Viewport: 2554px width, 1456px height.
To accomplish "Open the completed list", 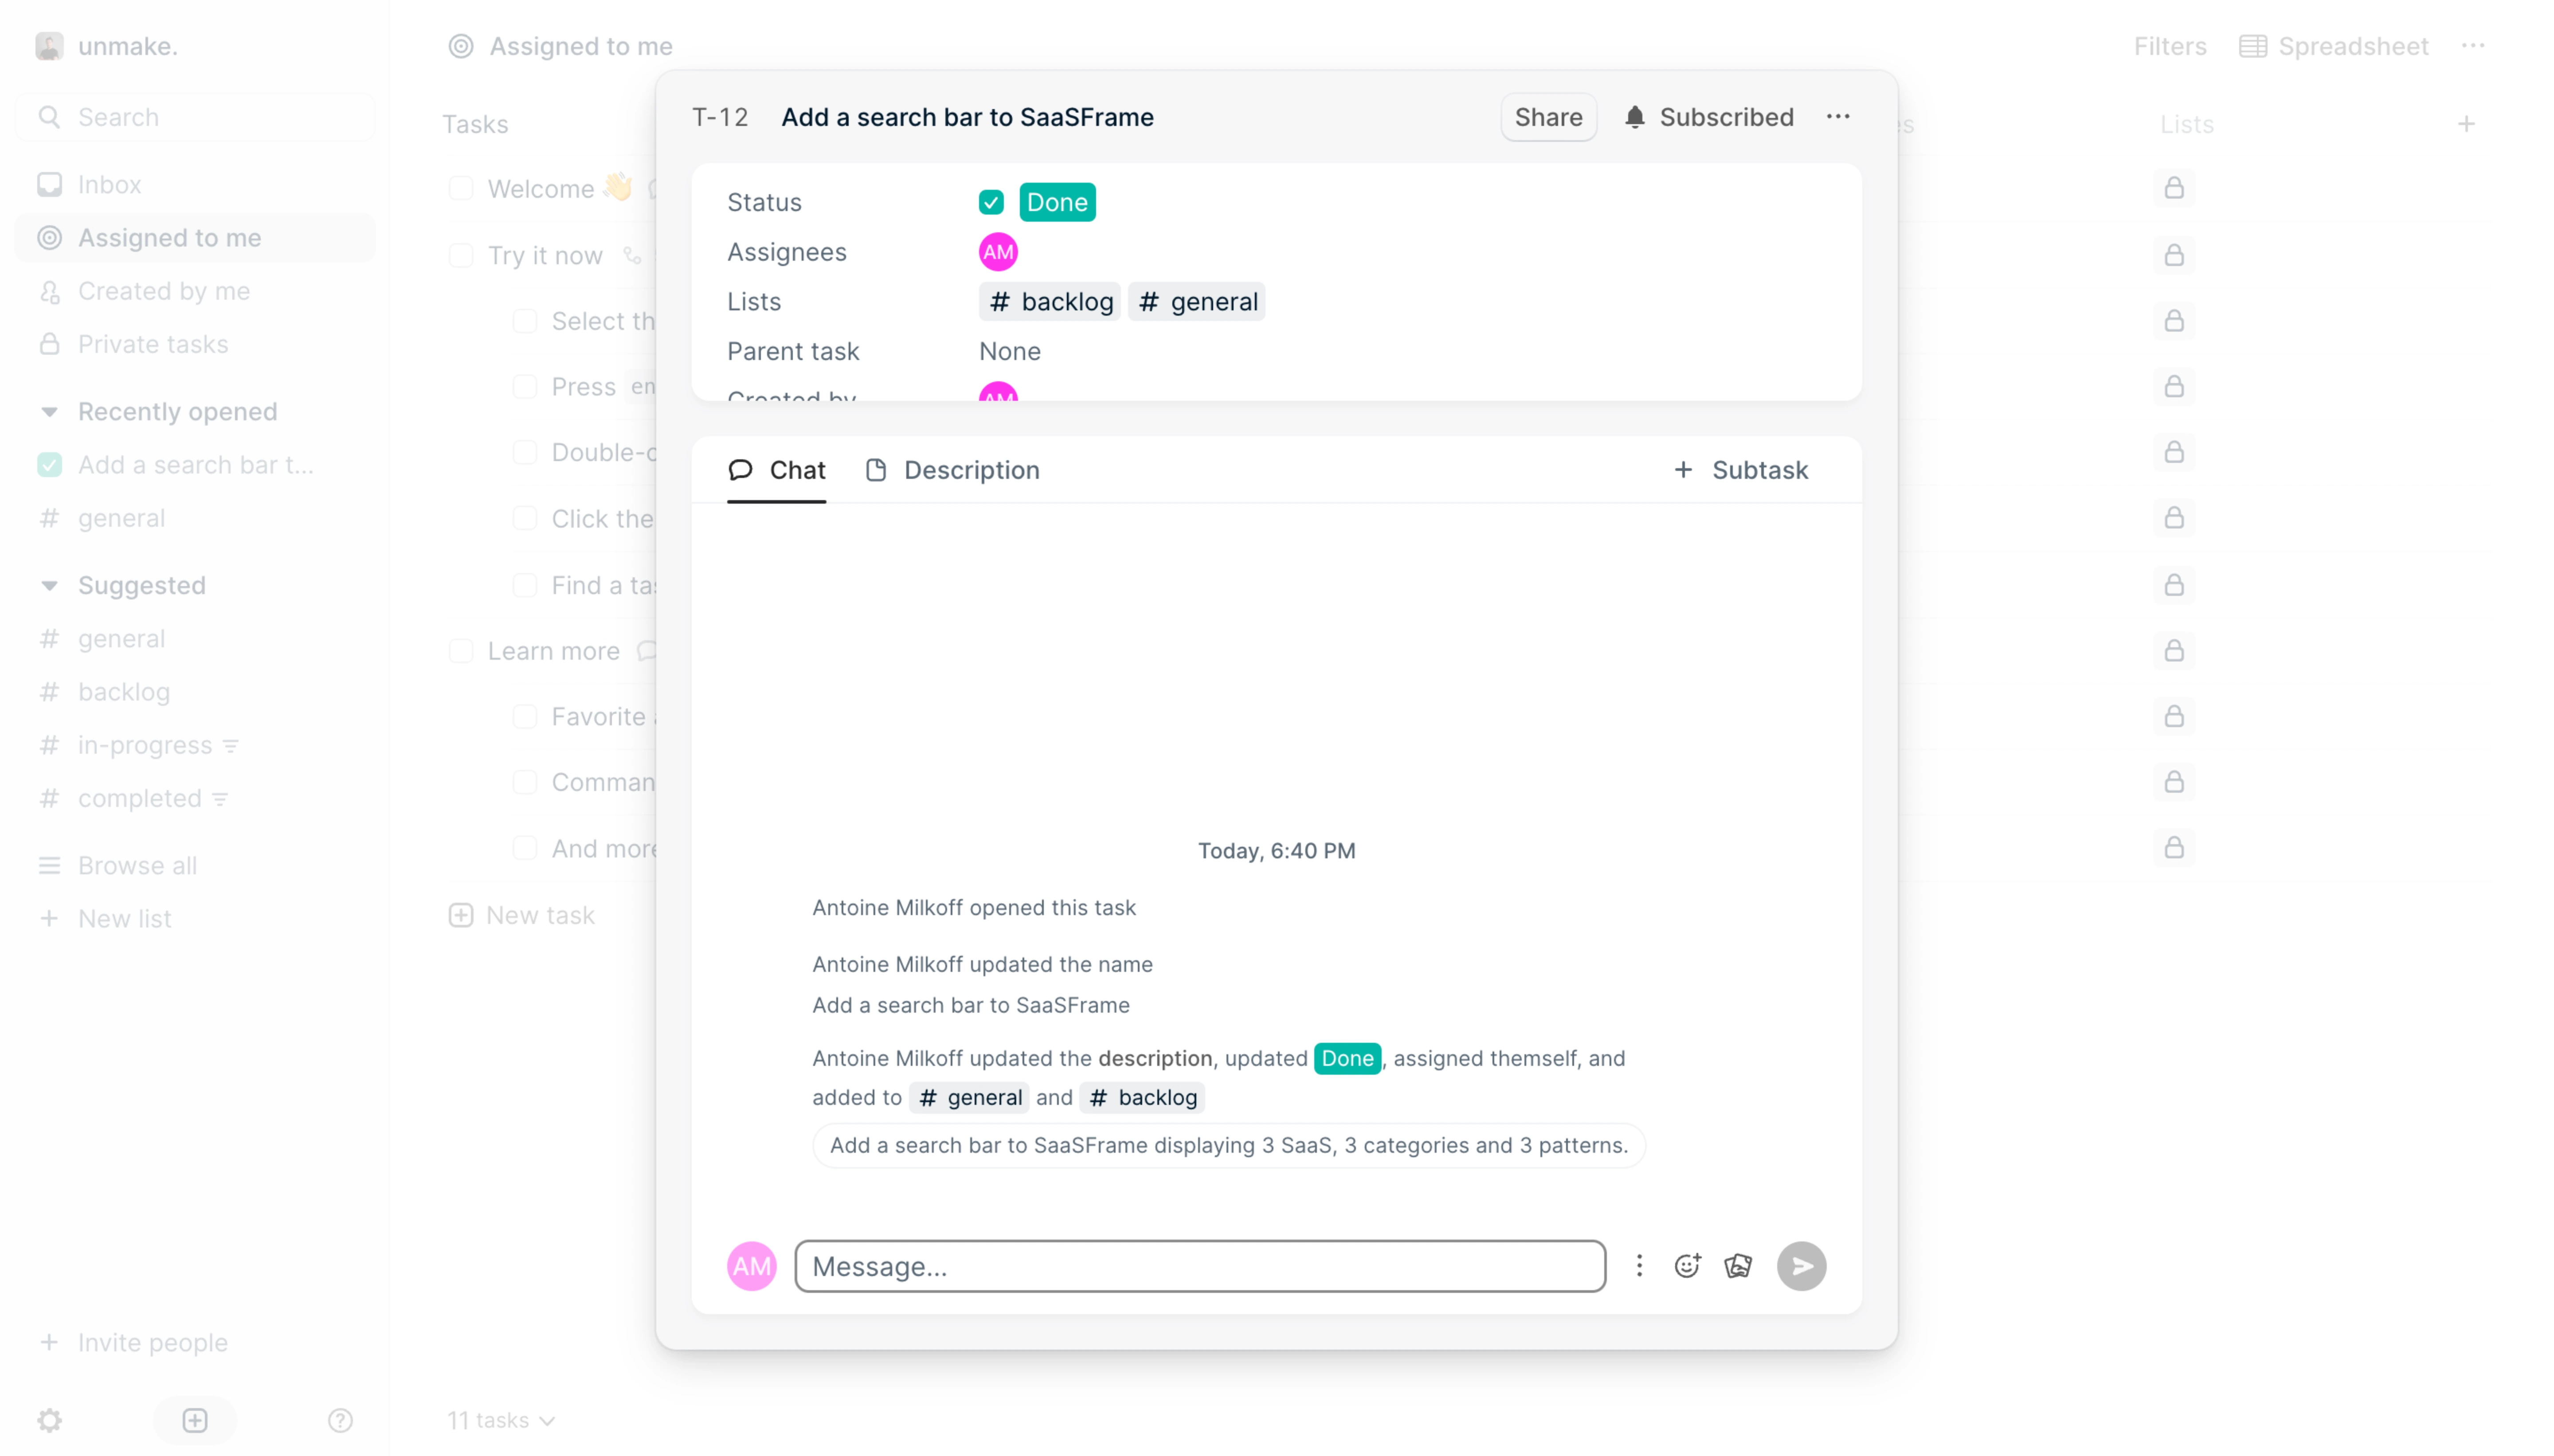I will (195, 798).
